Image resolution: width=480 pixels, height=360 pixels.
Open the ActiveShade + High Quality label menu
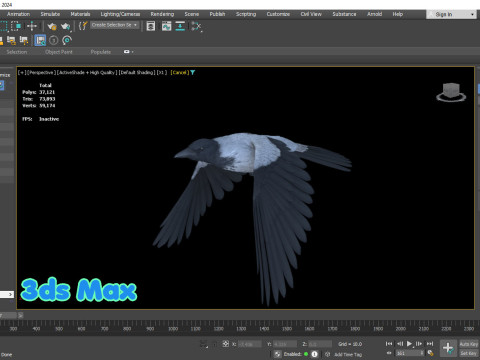click(87, 72)
